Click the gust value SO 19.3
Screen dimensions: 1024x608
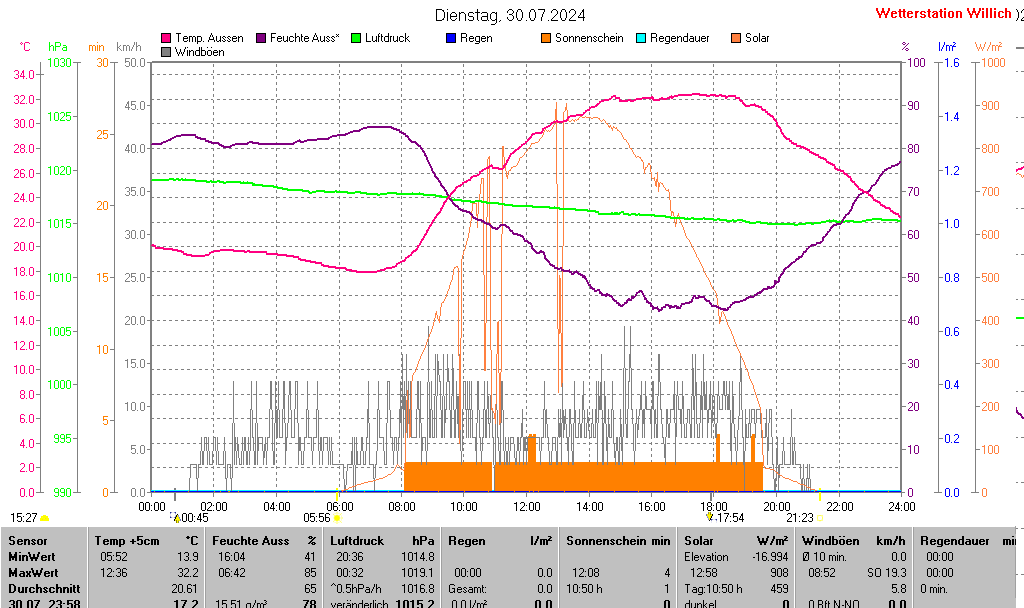point(887,573)
